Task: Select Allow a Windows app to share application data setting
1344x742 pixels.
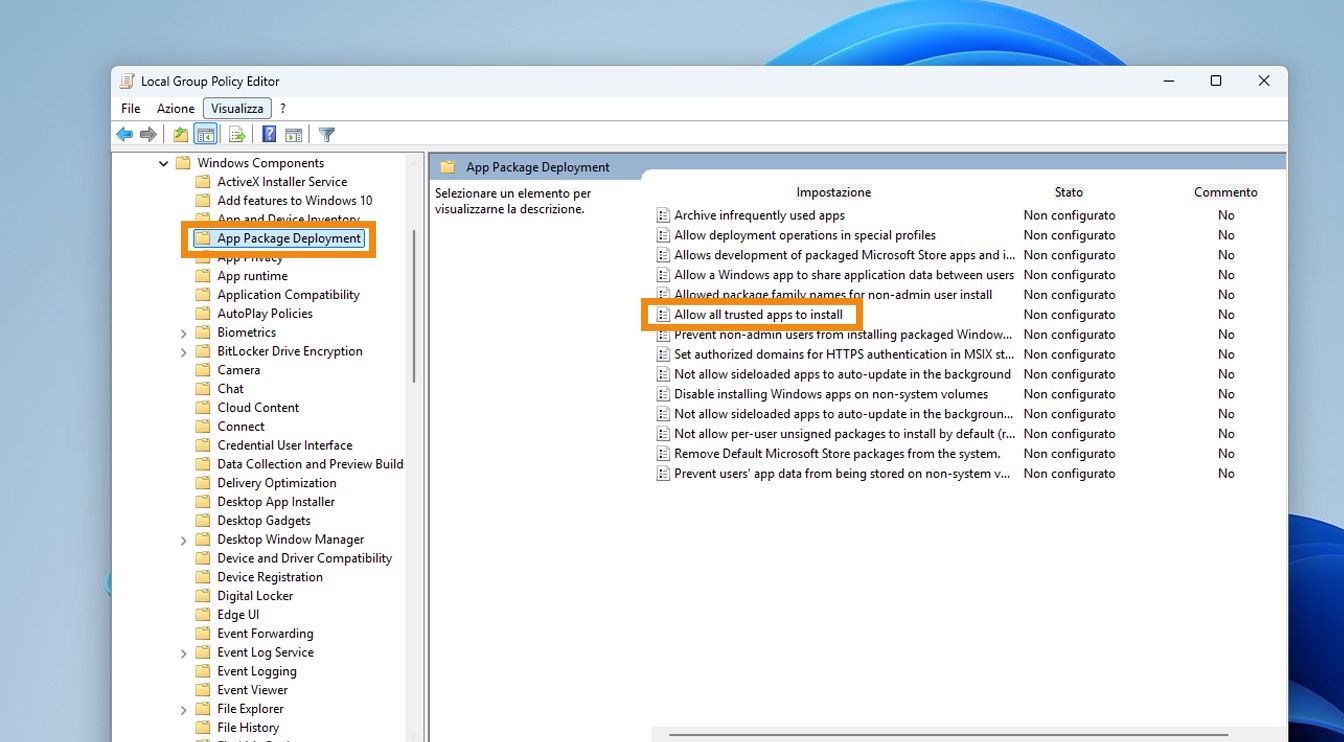Action: [844, 275]
